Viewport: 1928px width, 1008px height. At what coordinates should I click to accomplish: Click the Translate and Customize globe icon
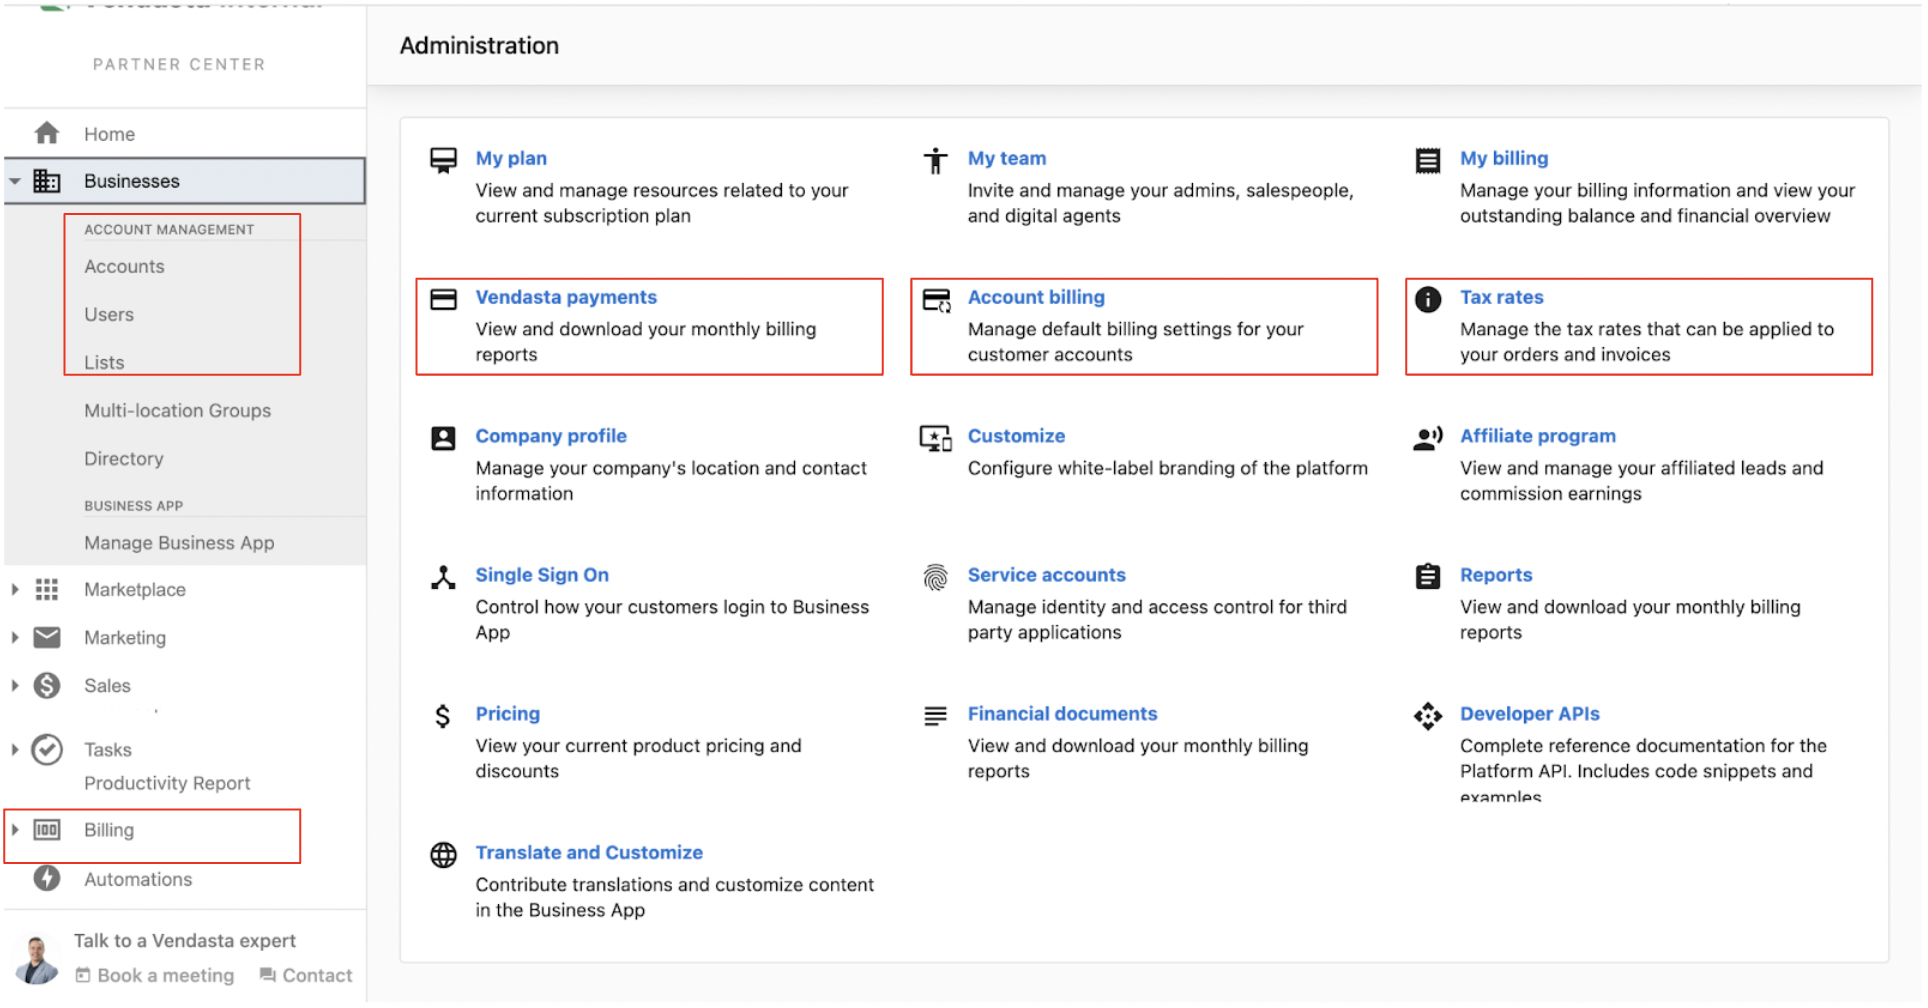[443, 855]
